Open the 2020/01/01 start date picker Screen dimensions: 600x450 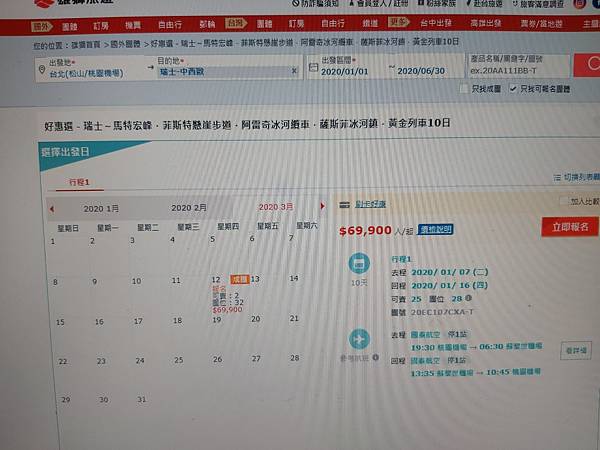click(344, 72)
